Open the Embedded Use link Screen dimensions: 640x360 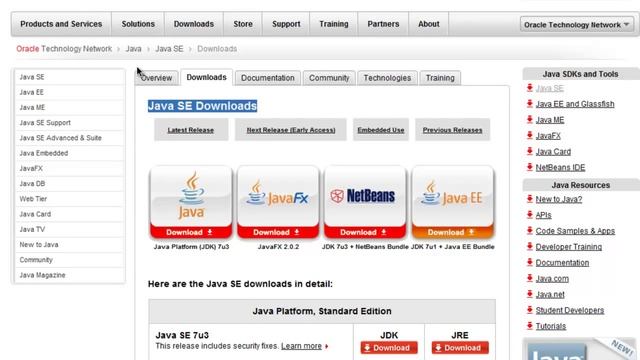click(381, 130)
